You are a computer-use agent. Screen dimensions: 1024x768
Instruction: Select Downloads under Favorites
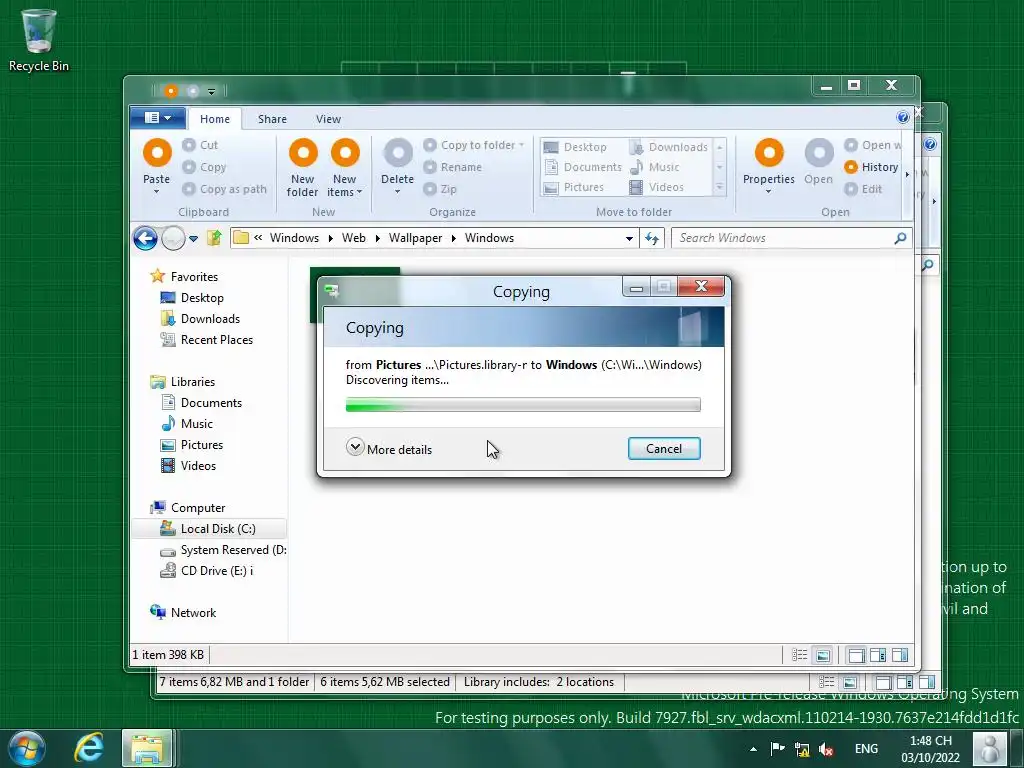coord(210,319)
